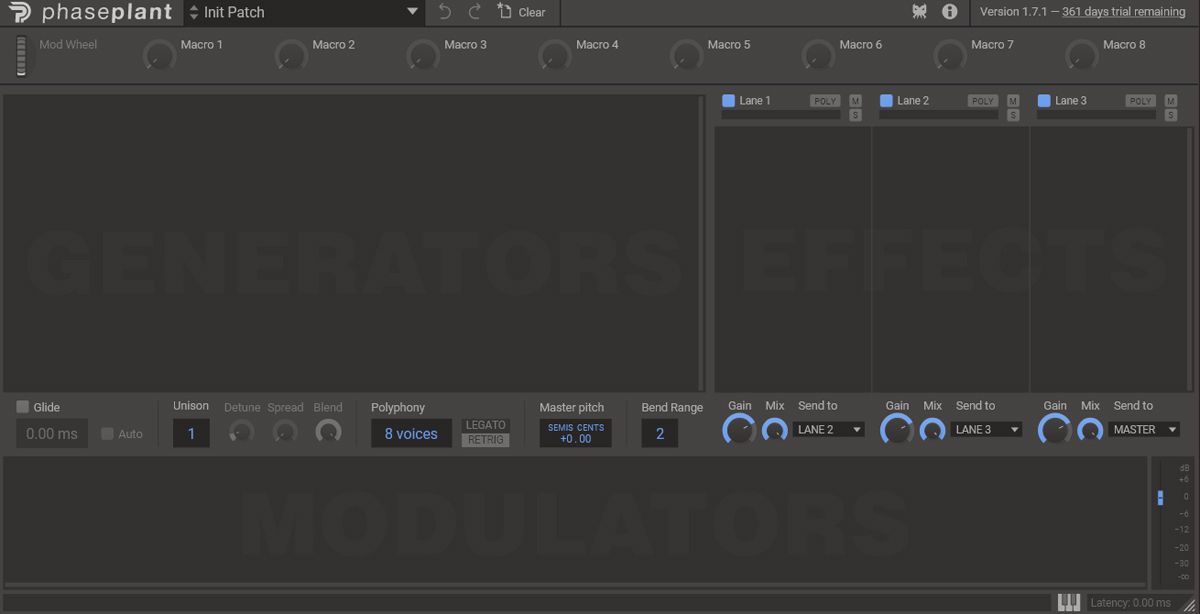Screen dimensions: 1200x614
Task: Click the Mod Wheel strip
Action: [x=22, y=55]
